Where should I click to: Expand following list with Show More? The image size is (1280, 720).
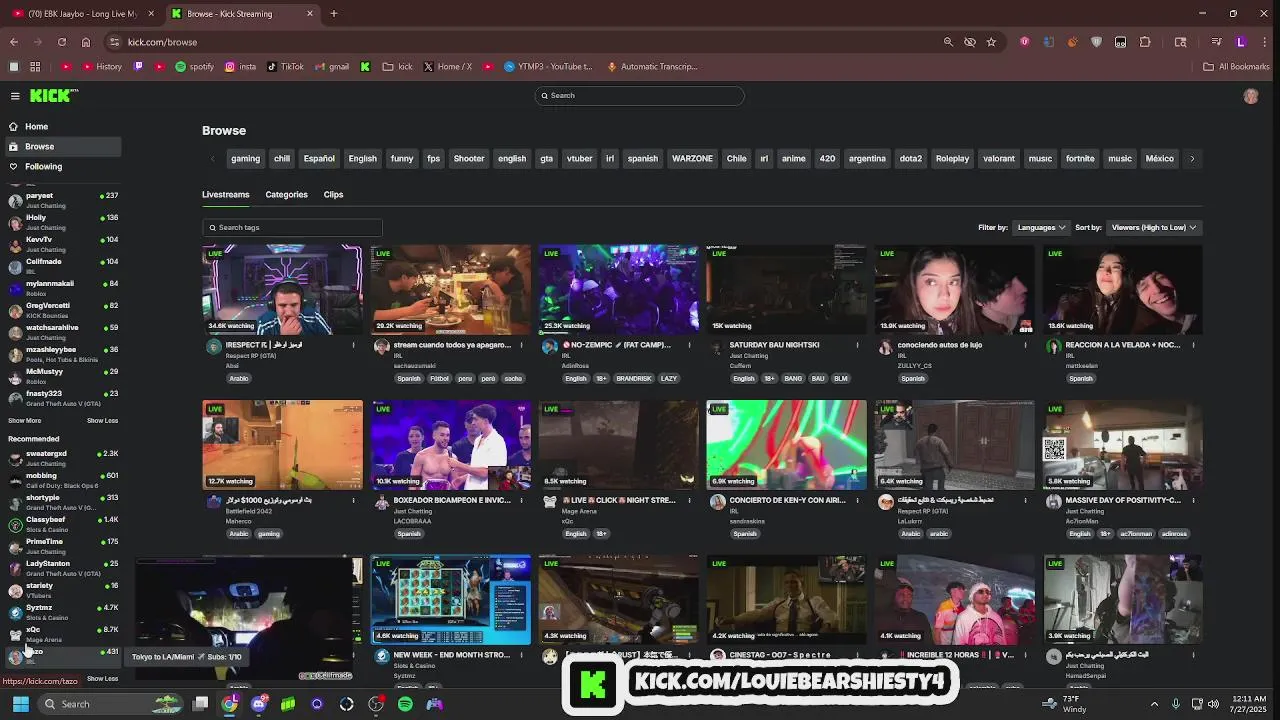coord(25,420)
